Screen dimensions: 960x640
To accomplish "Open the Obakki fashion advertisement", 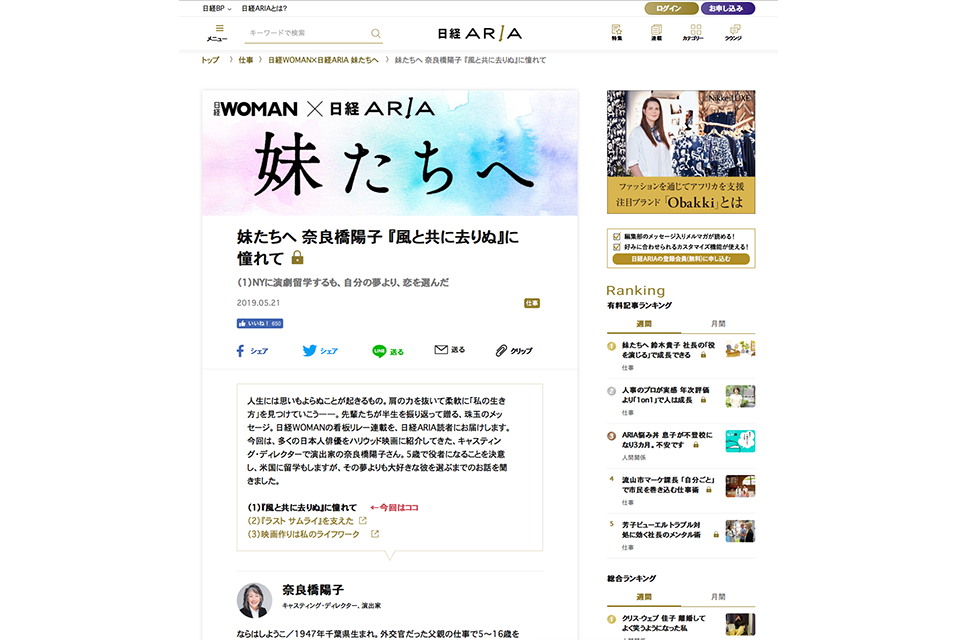I will pos(681,152).
